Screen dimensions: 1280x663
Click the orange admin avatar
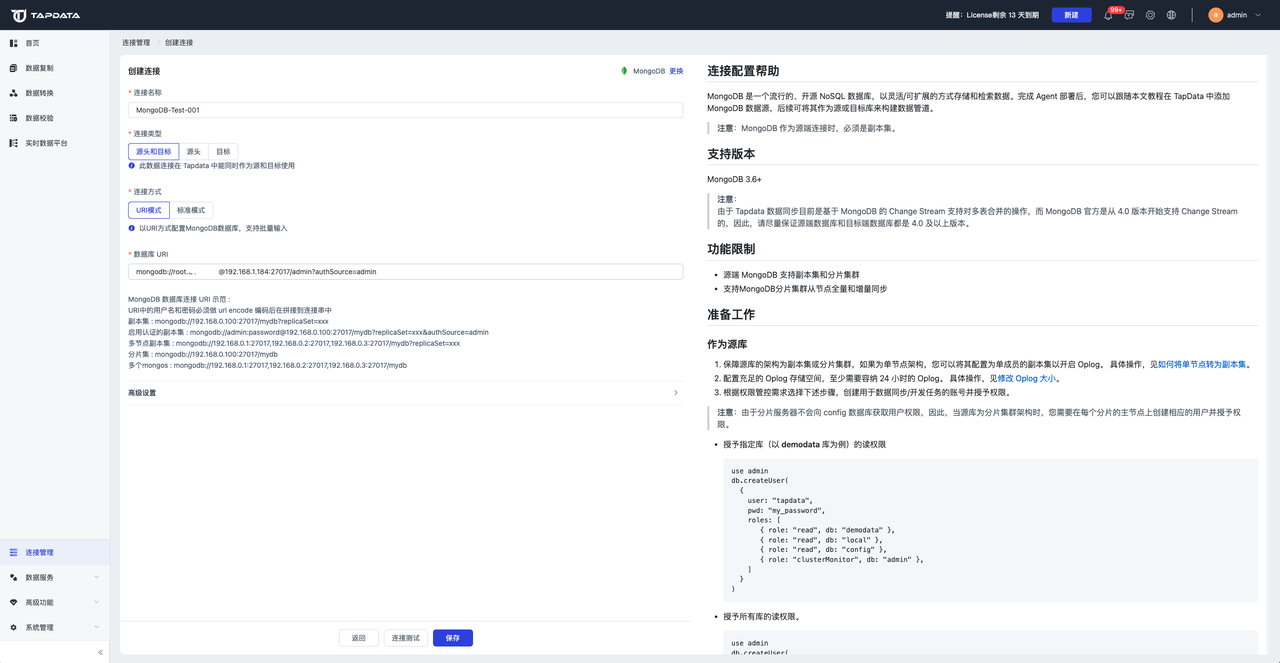(1215, 15)
